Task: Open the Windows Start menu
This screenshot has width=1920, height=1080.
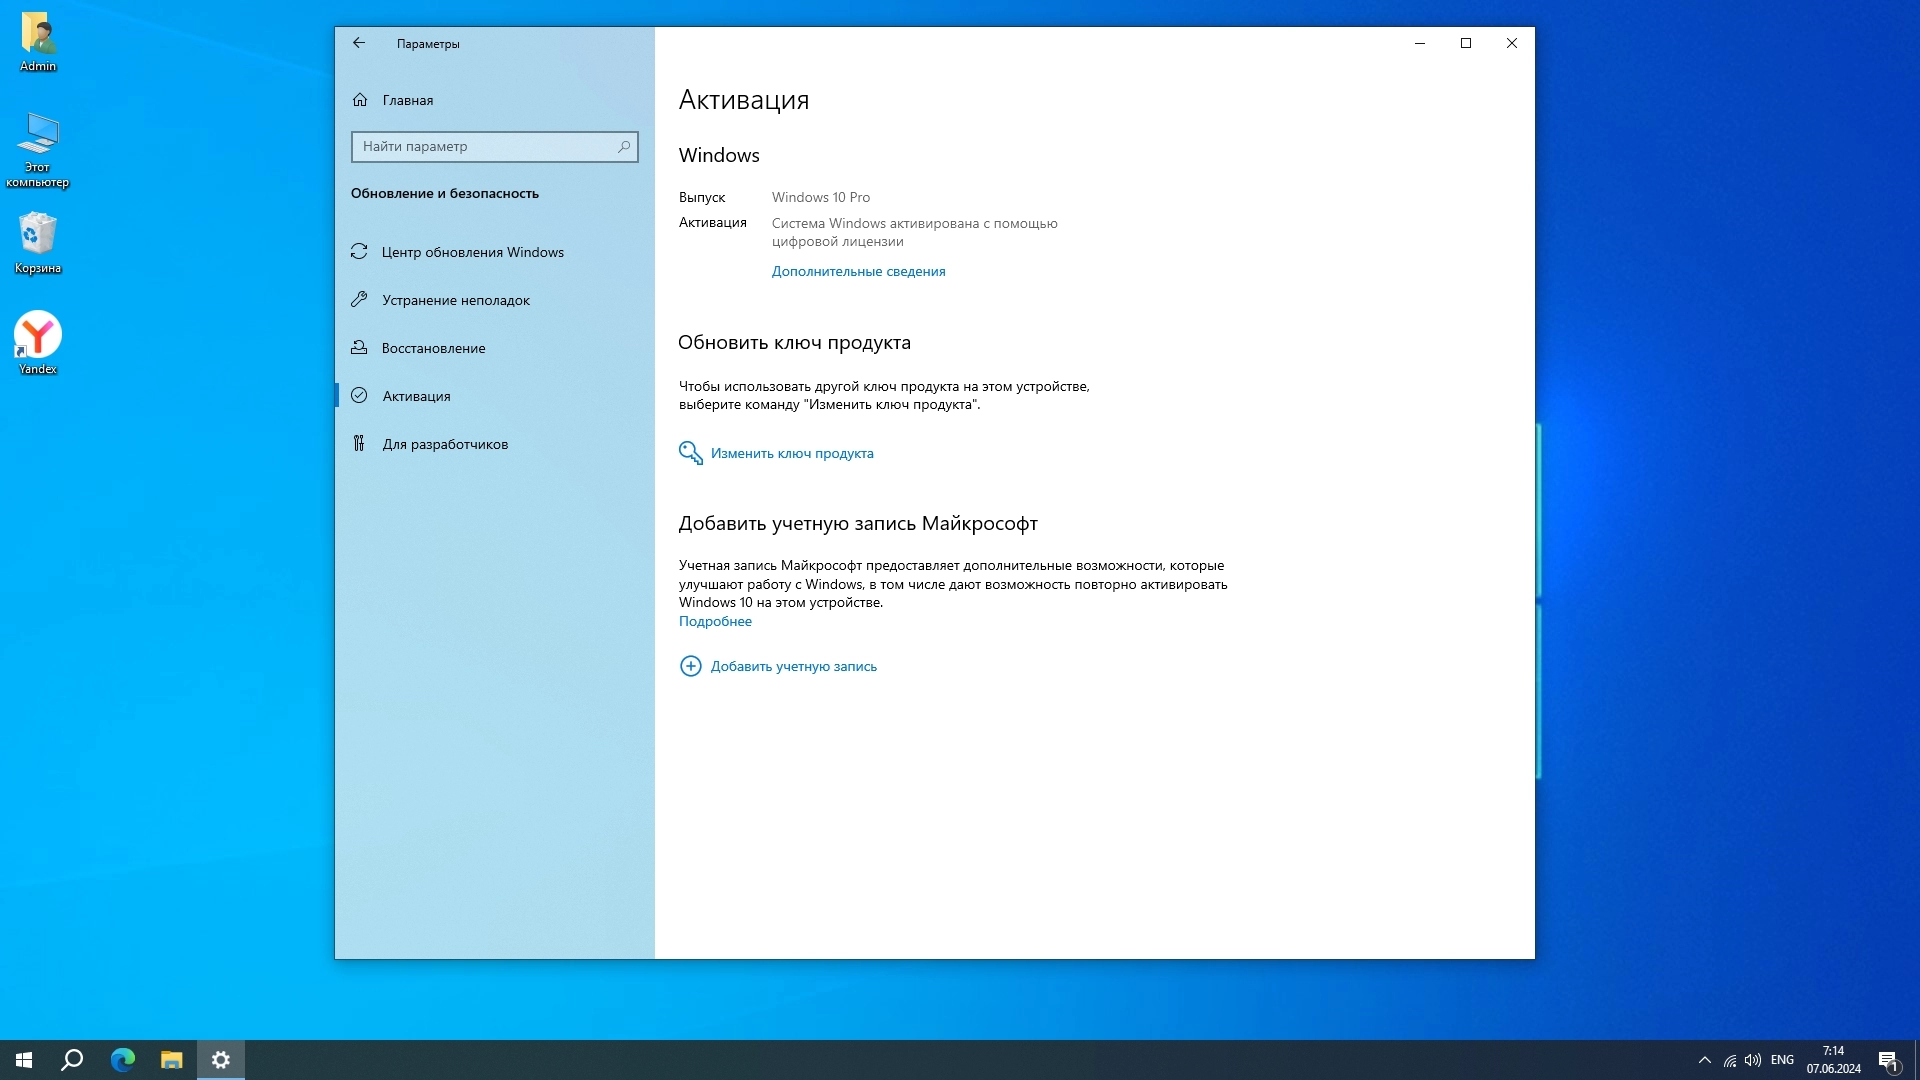Action: 24,1060
